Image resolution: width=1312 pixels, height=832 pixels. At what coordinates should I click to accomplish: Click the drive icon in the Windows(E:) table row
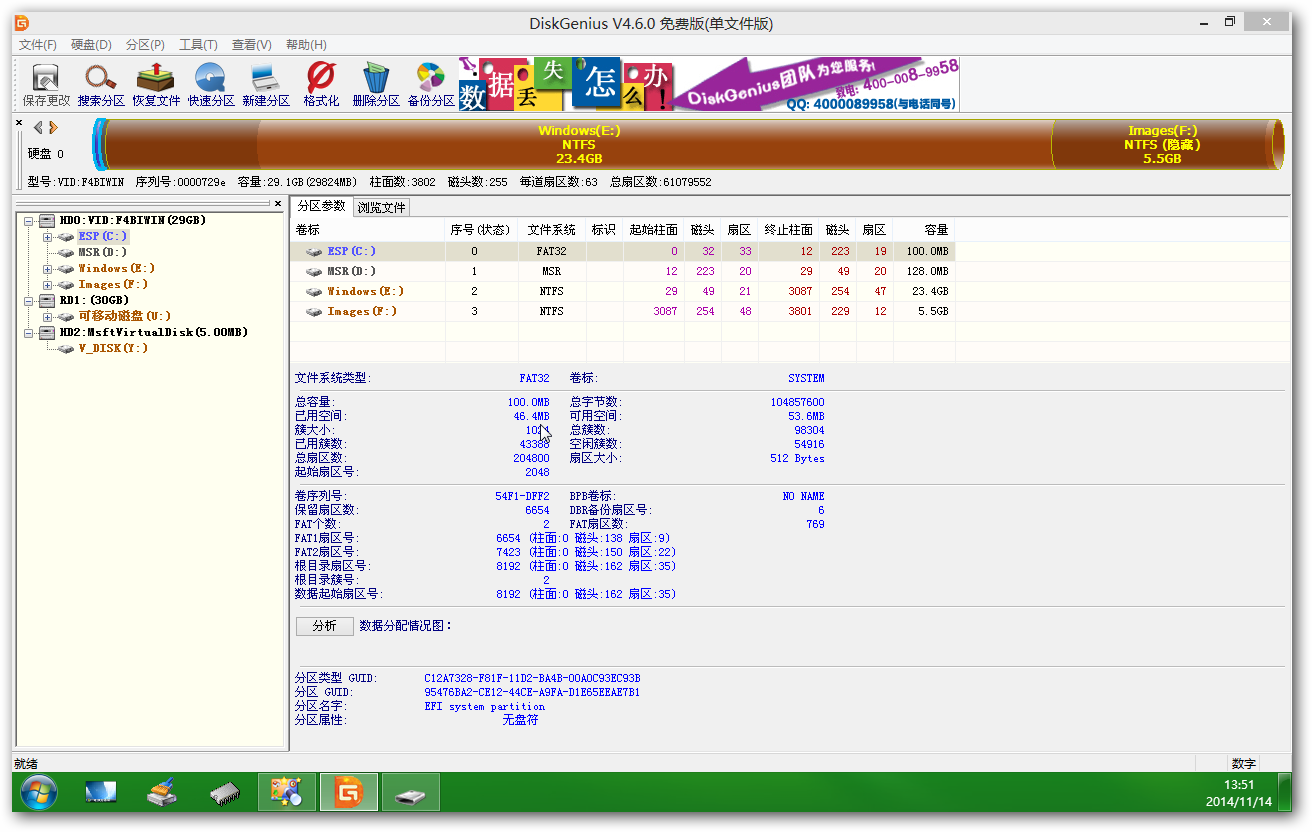pos(314,292)
